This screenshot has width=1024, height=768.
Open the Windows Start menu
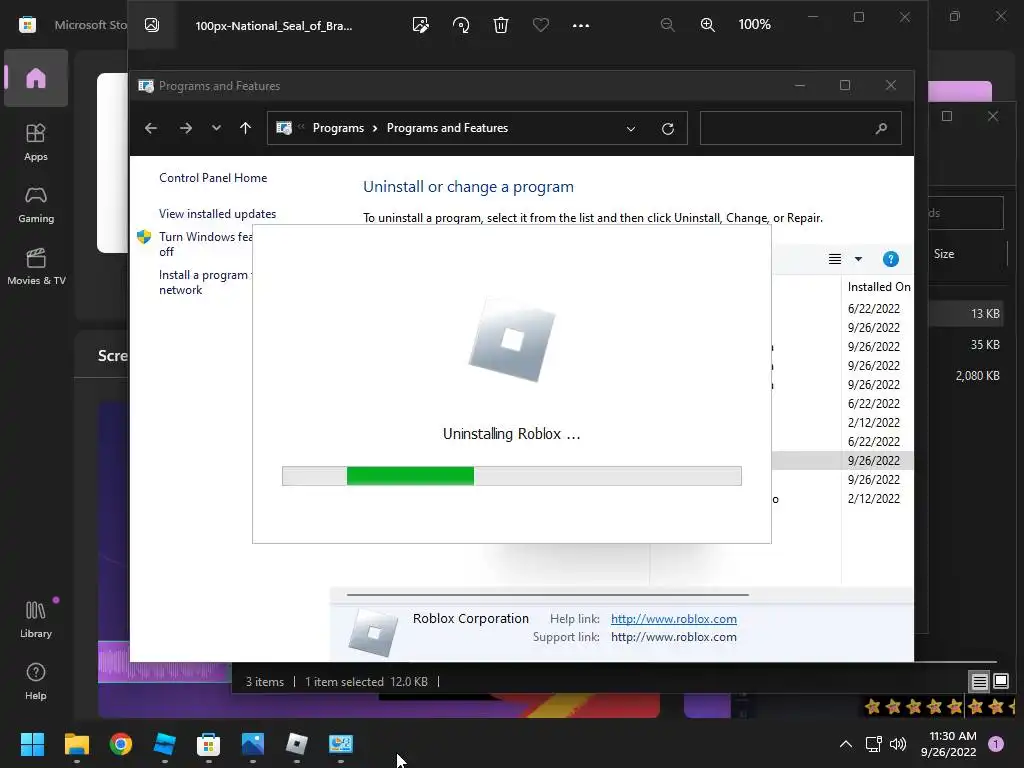33,744
